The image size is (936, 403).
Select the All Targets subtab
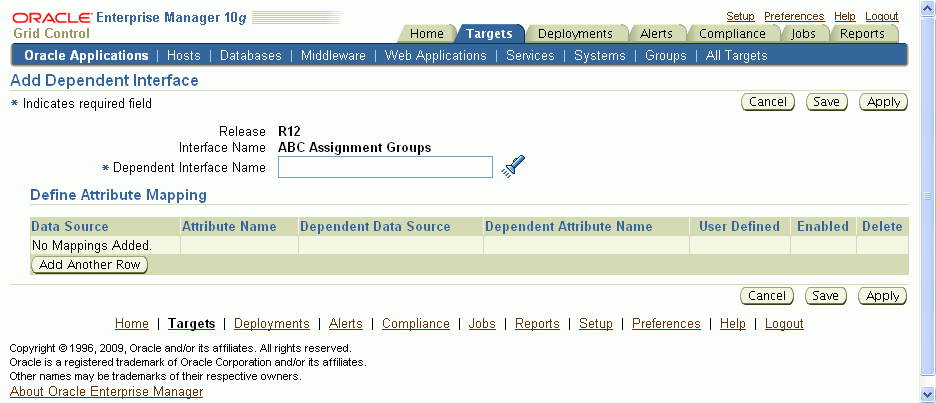(737, 56)
